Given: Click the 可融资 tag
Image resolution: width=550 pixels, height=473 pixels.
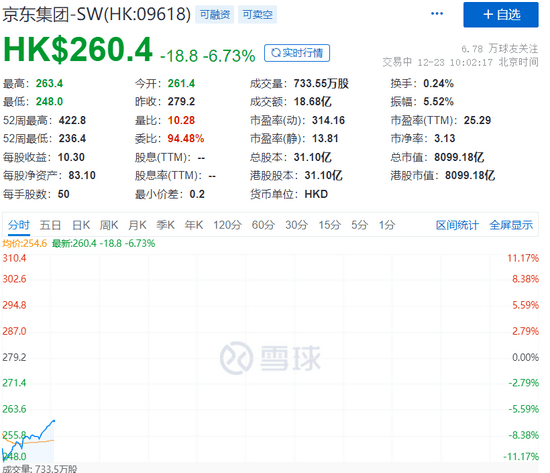Looking at the screenshot, I should click(215, 14).
